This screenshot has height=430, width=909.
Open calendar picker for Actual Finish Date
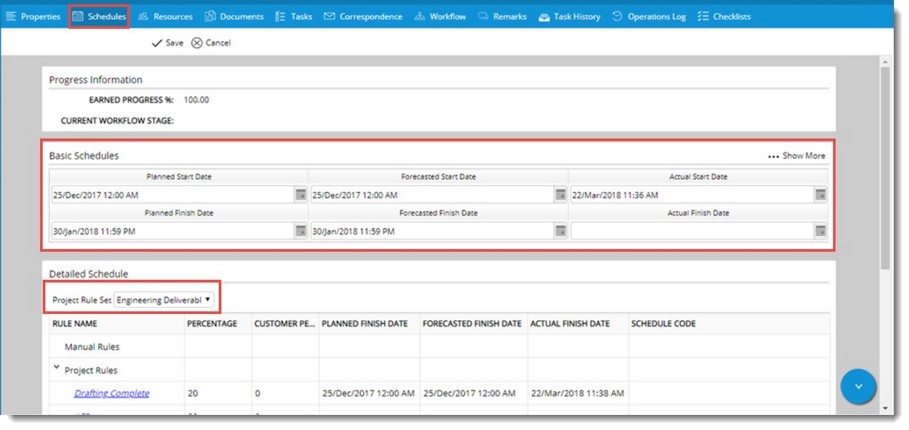(819, 231)
